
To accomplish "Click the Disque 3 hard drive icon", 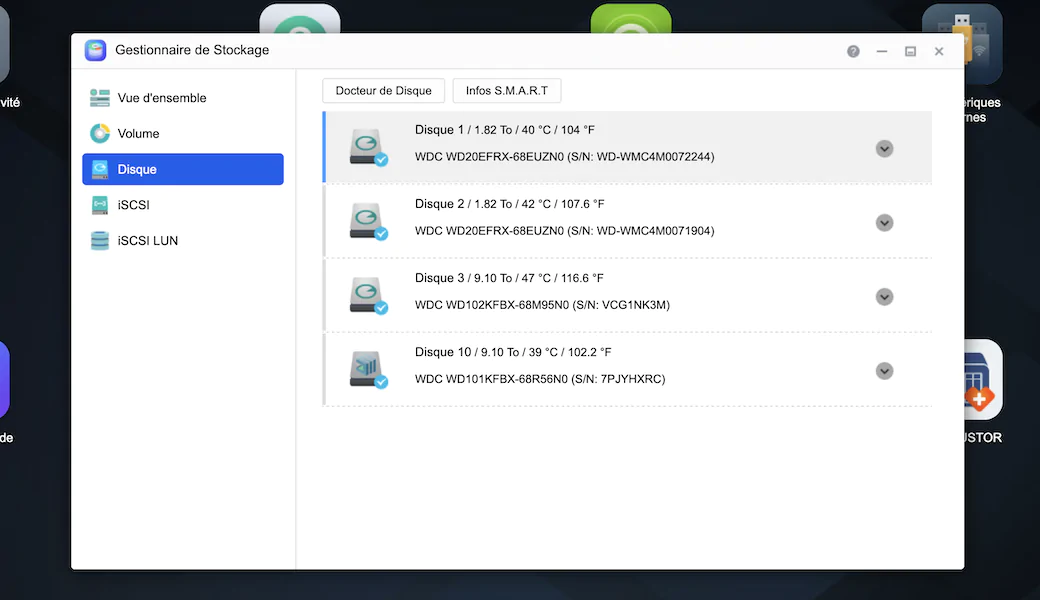I will (368, 296).
